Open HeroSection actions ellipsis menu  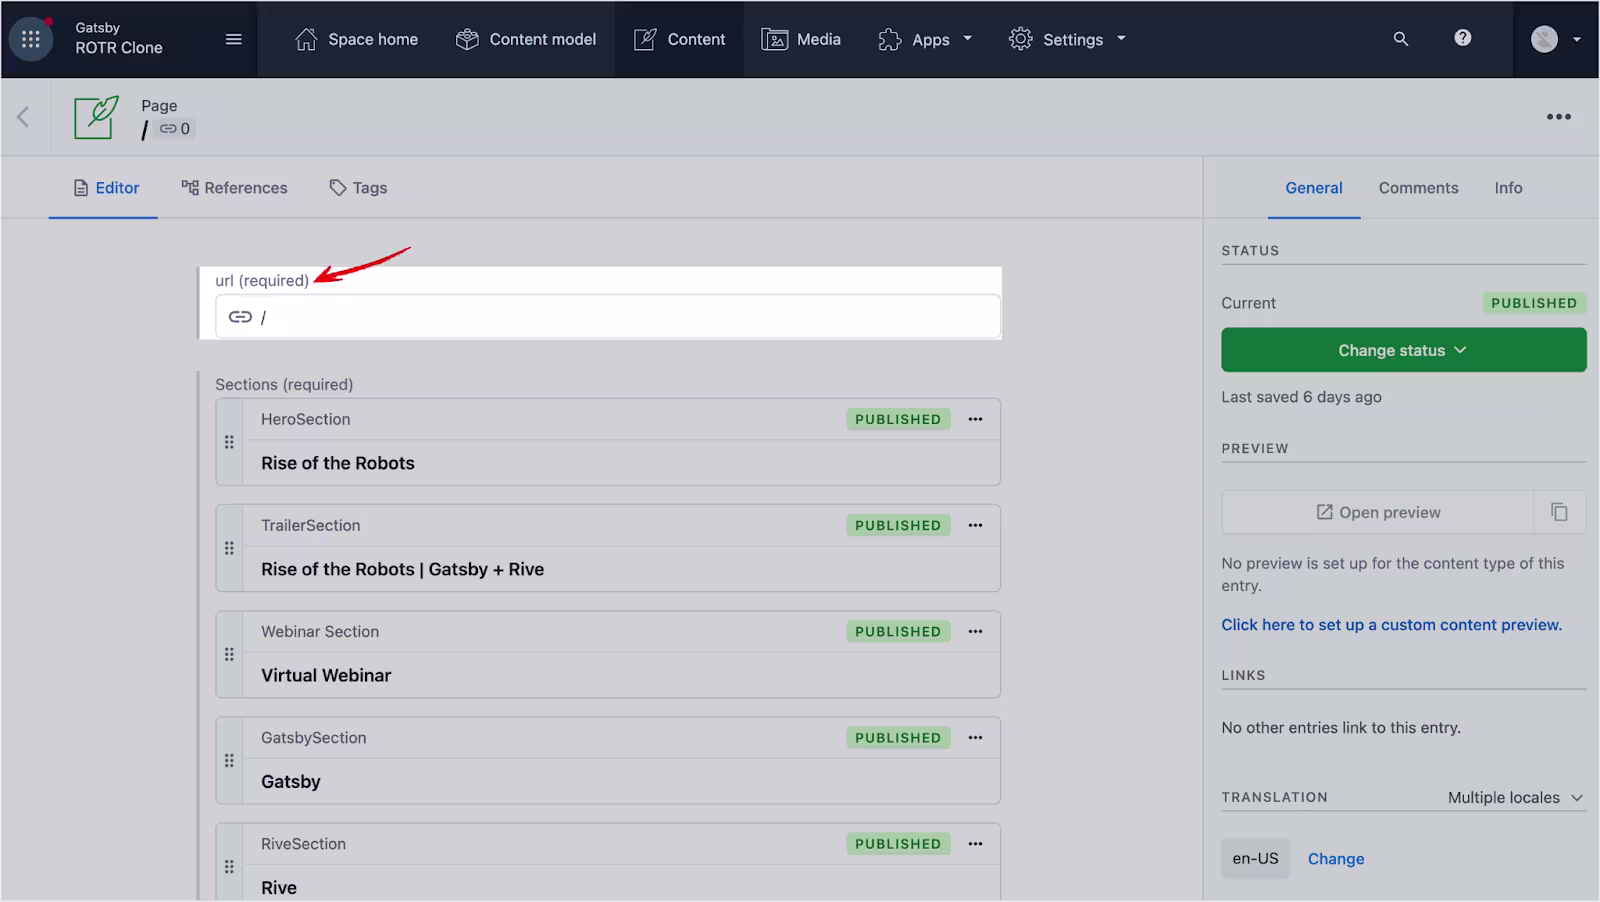point(975,419)
